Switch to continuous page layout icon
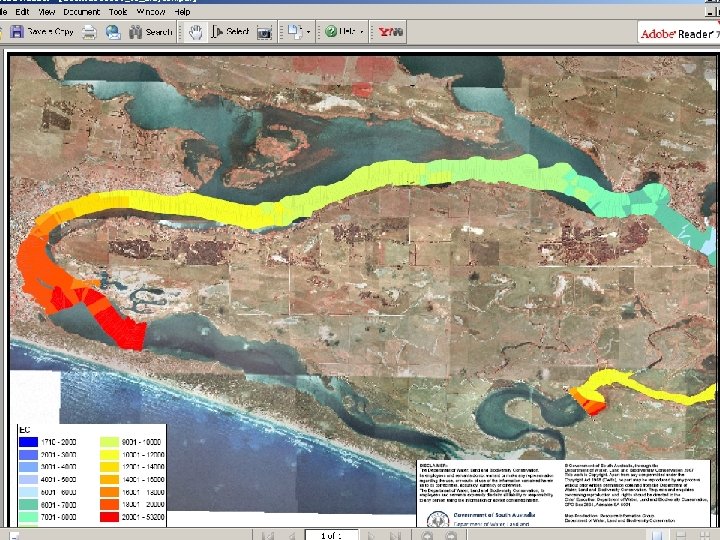Screen dimensions: 720x540 pyautogui.click(x=681, y=535)
